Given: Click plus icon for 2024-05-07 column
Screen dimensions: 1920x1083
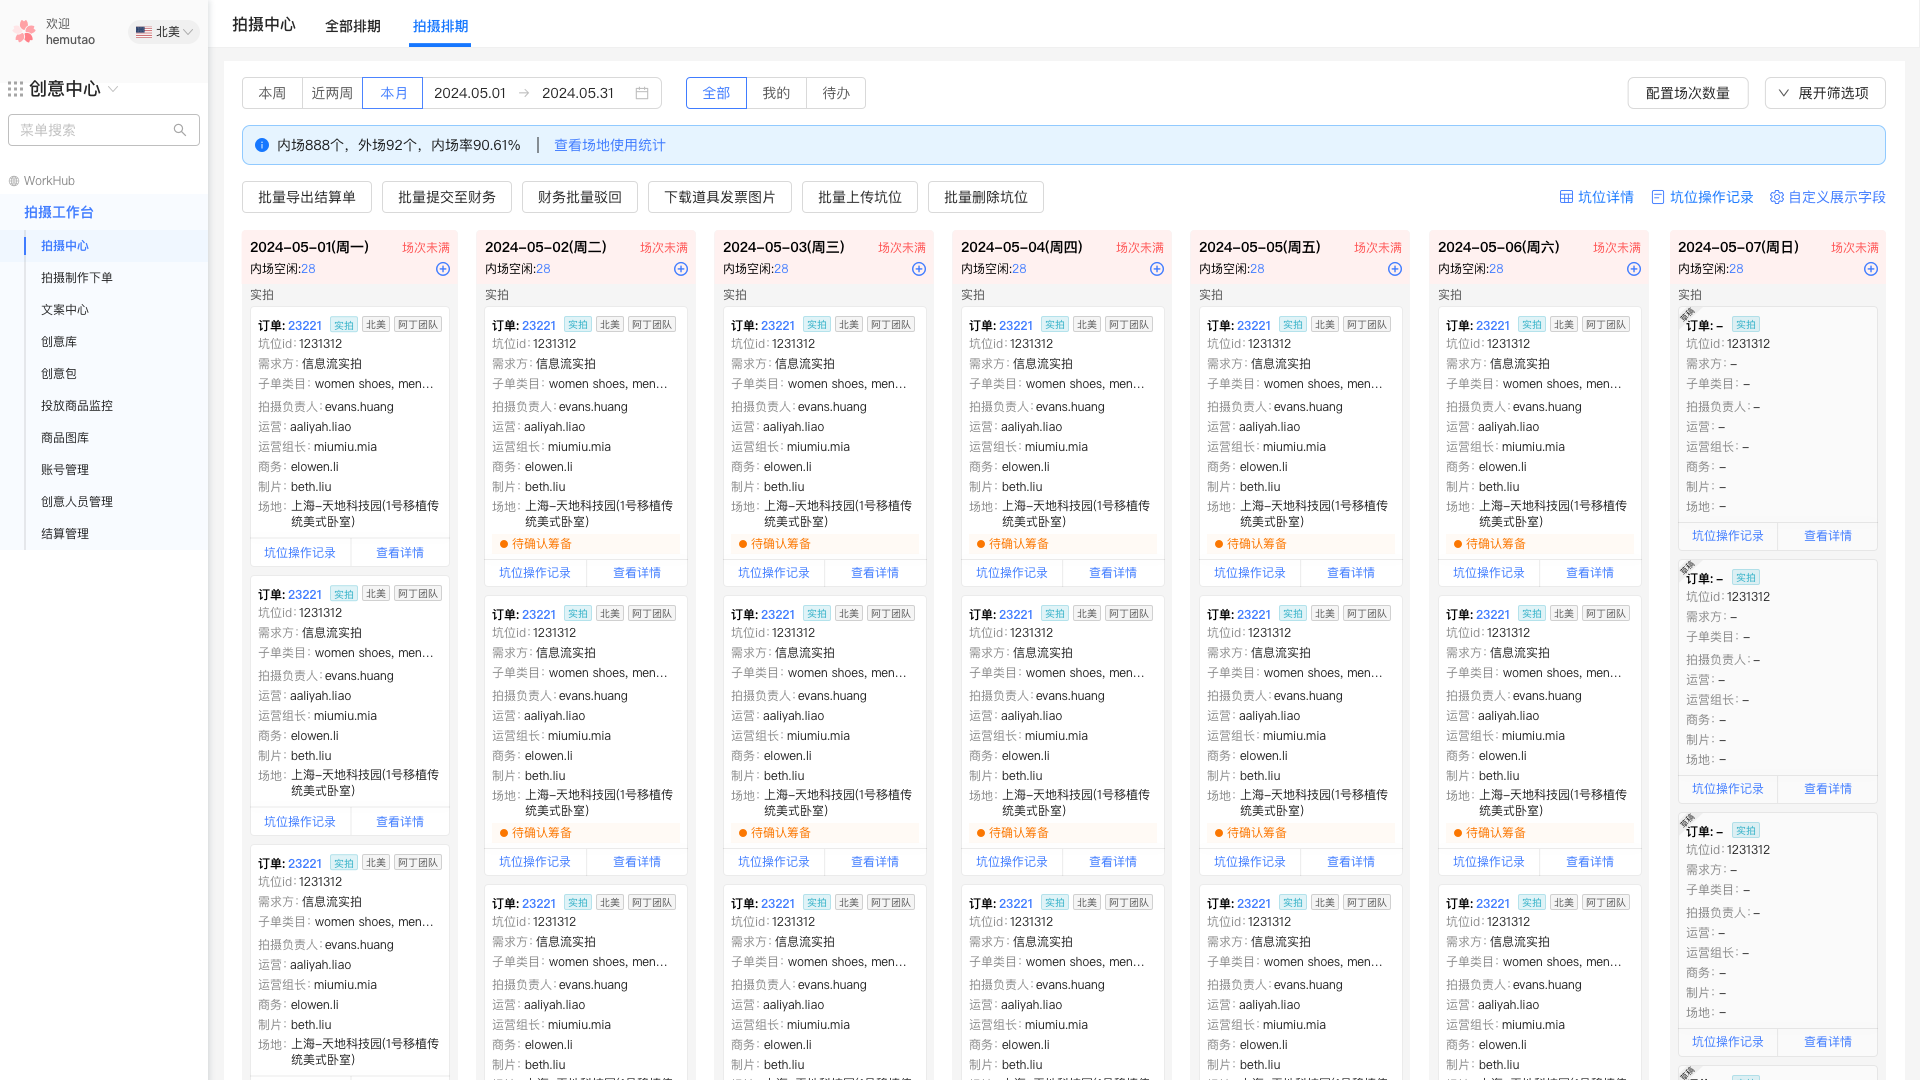Looking at the screenshot, I should click(1871, 269).
